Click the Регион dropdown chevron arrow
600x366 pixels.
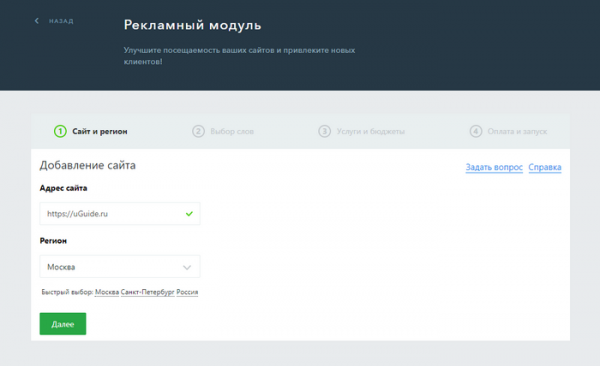pos(187,267)
